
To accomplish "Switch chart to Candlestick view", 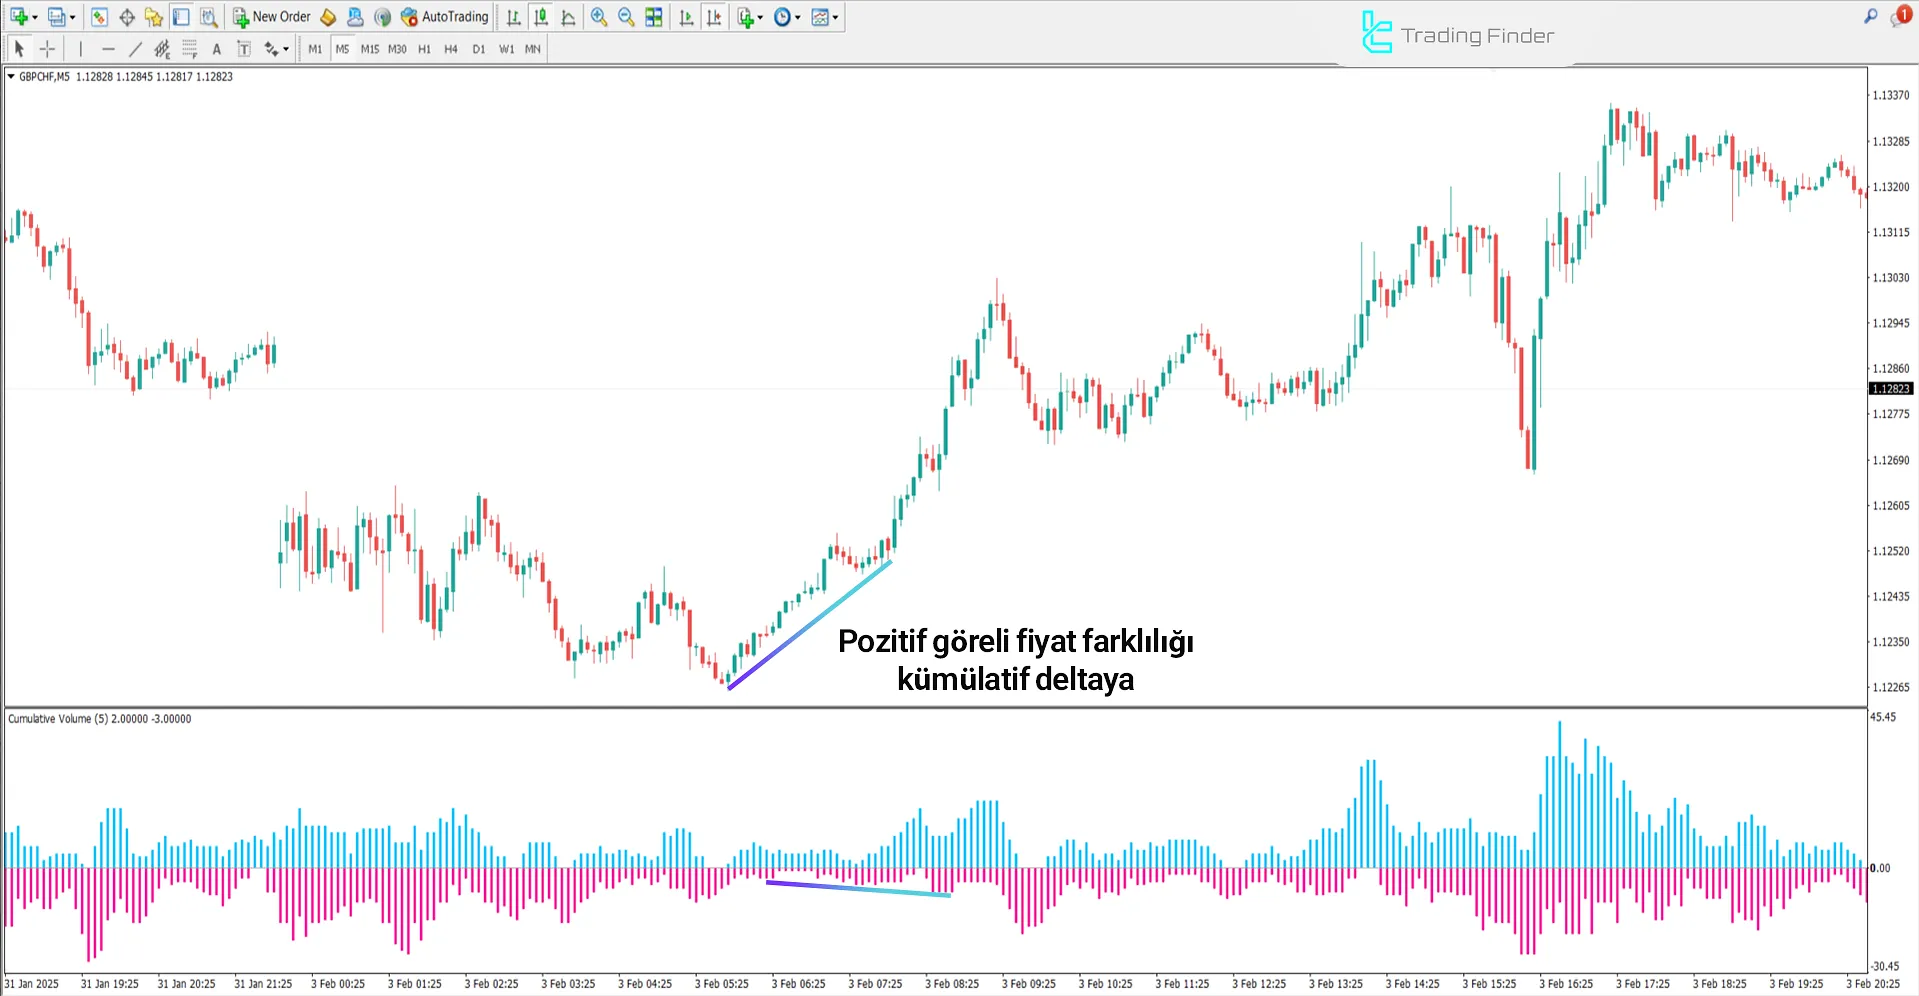I will (539, 17).
